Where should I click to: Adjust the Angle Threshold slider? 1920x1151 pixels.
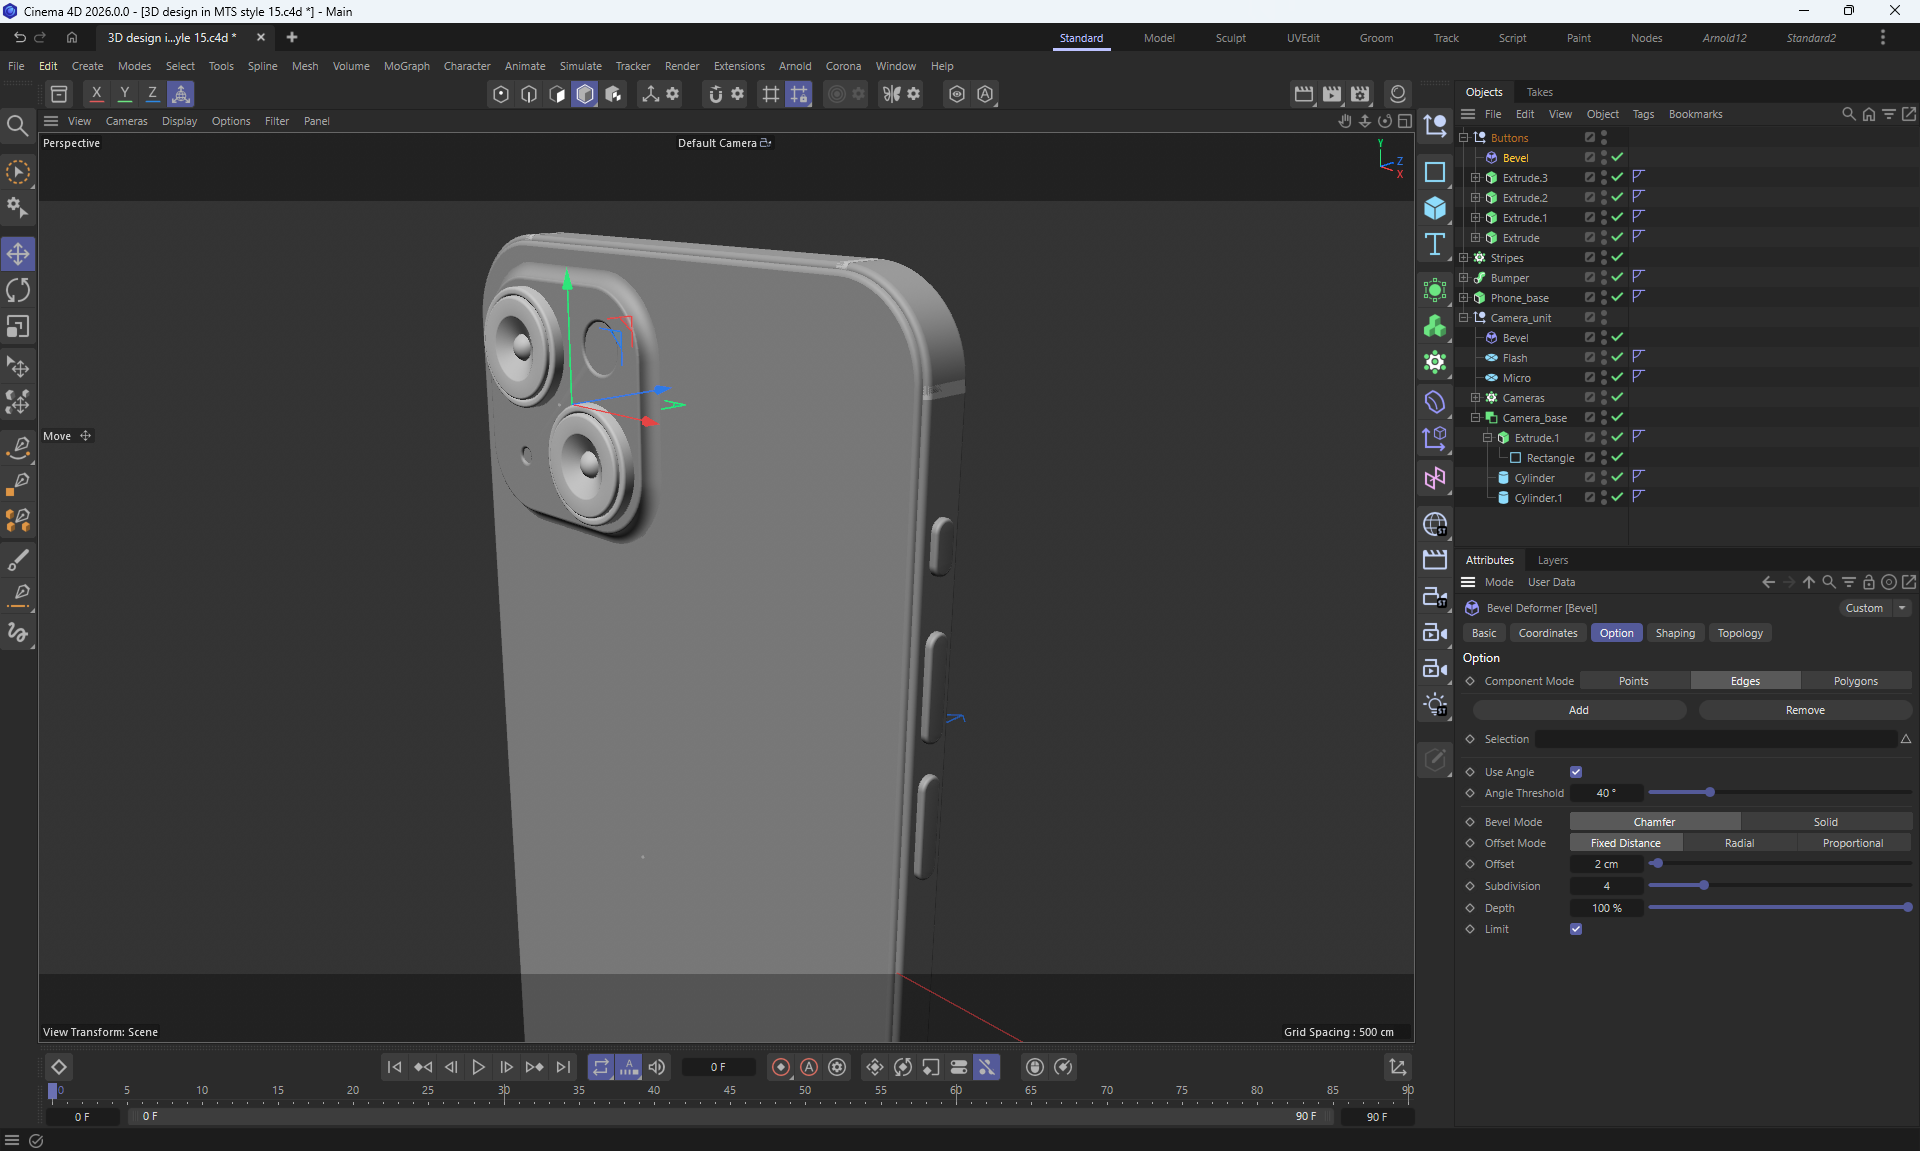(x=1710, y=793)
